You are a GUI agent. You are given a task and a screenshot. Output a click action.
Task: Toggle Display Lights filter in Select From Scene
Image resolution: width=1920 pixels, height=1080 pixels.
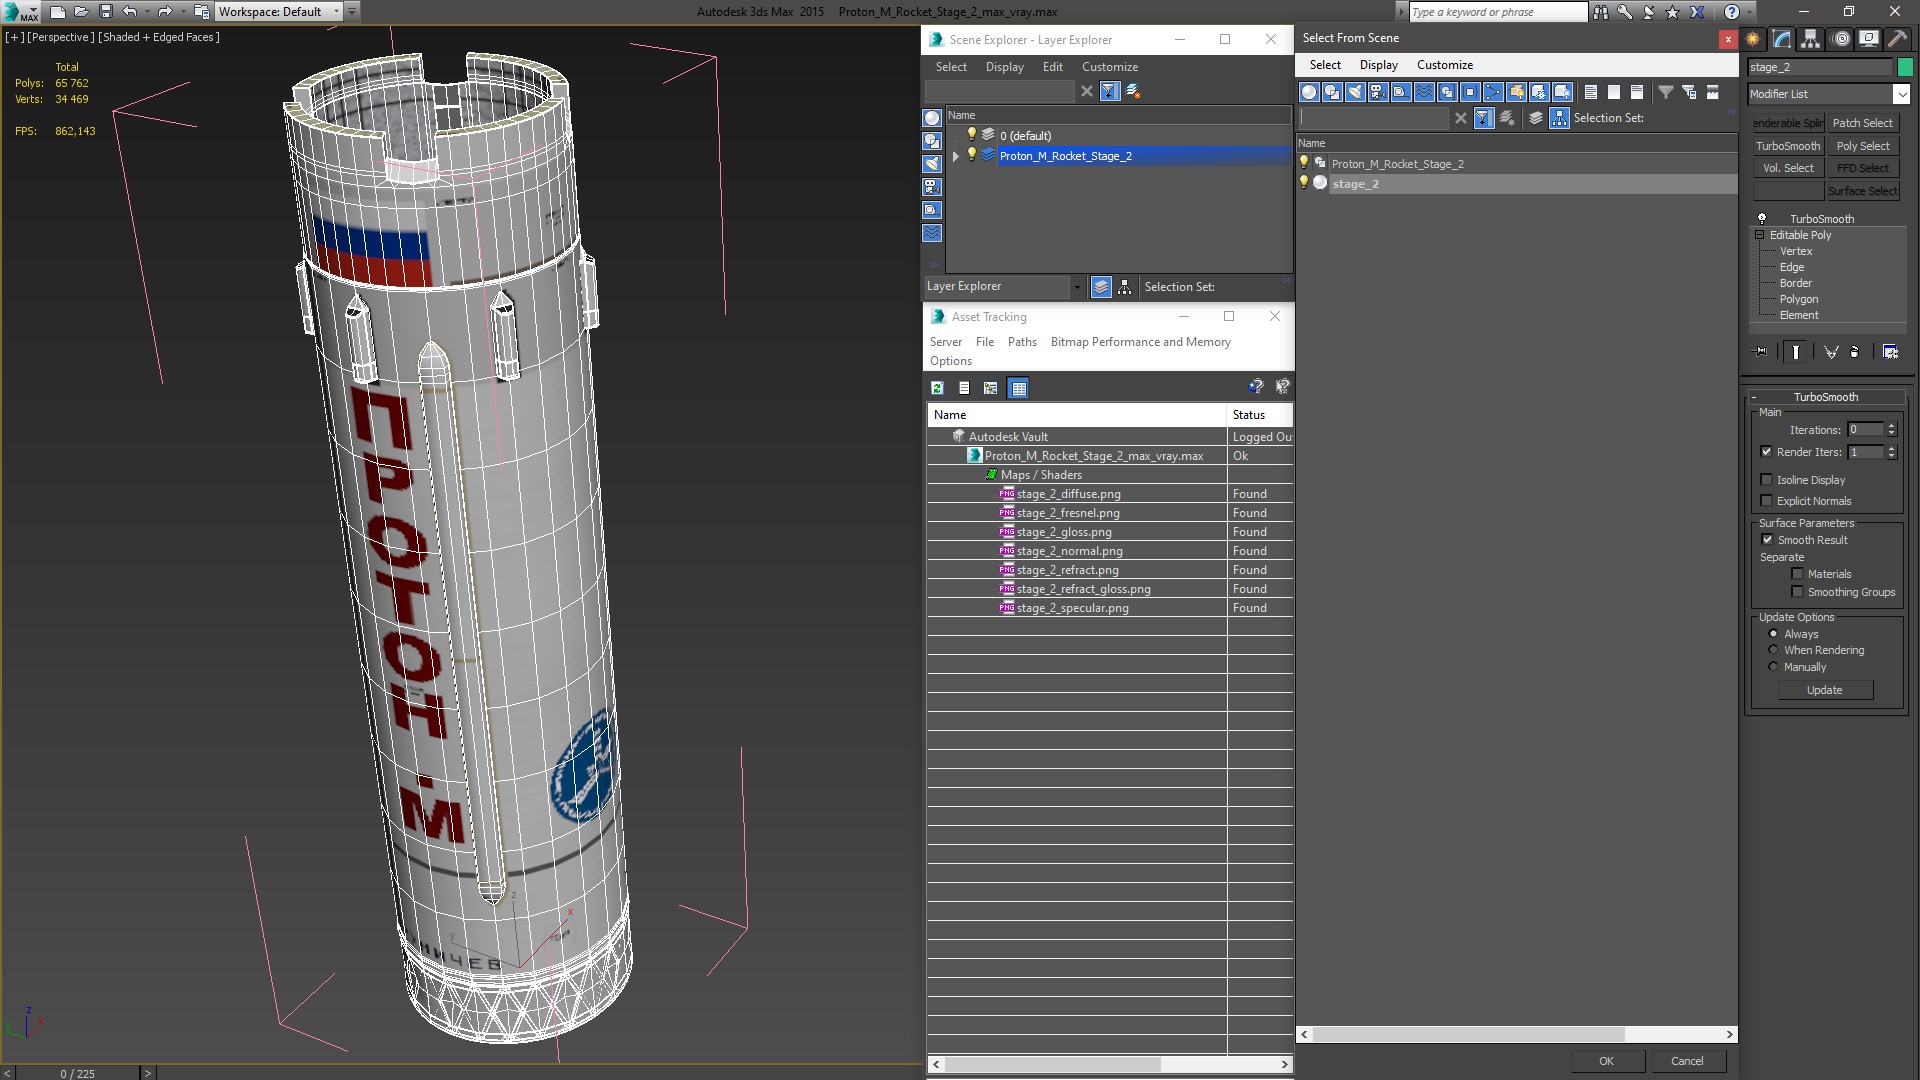click(x=1355, y=92)
